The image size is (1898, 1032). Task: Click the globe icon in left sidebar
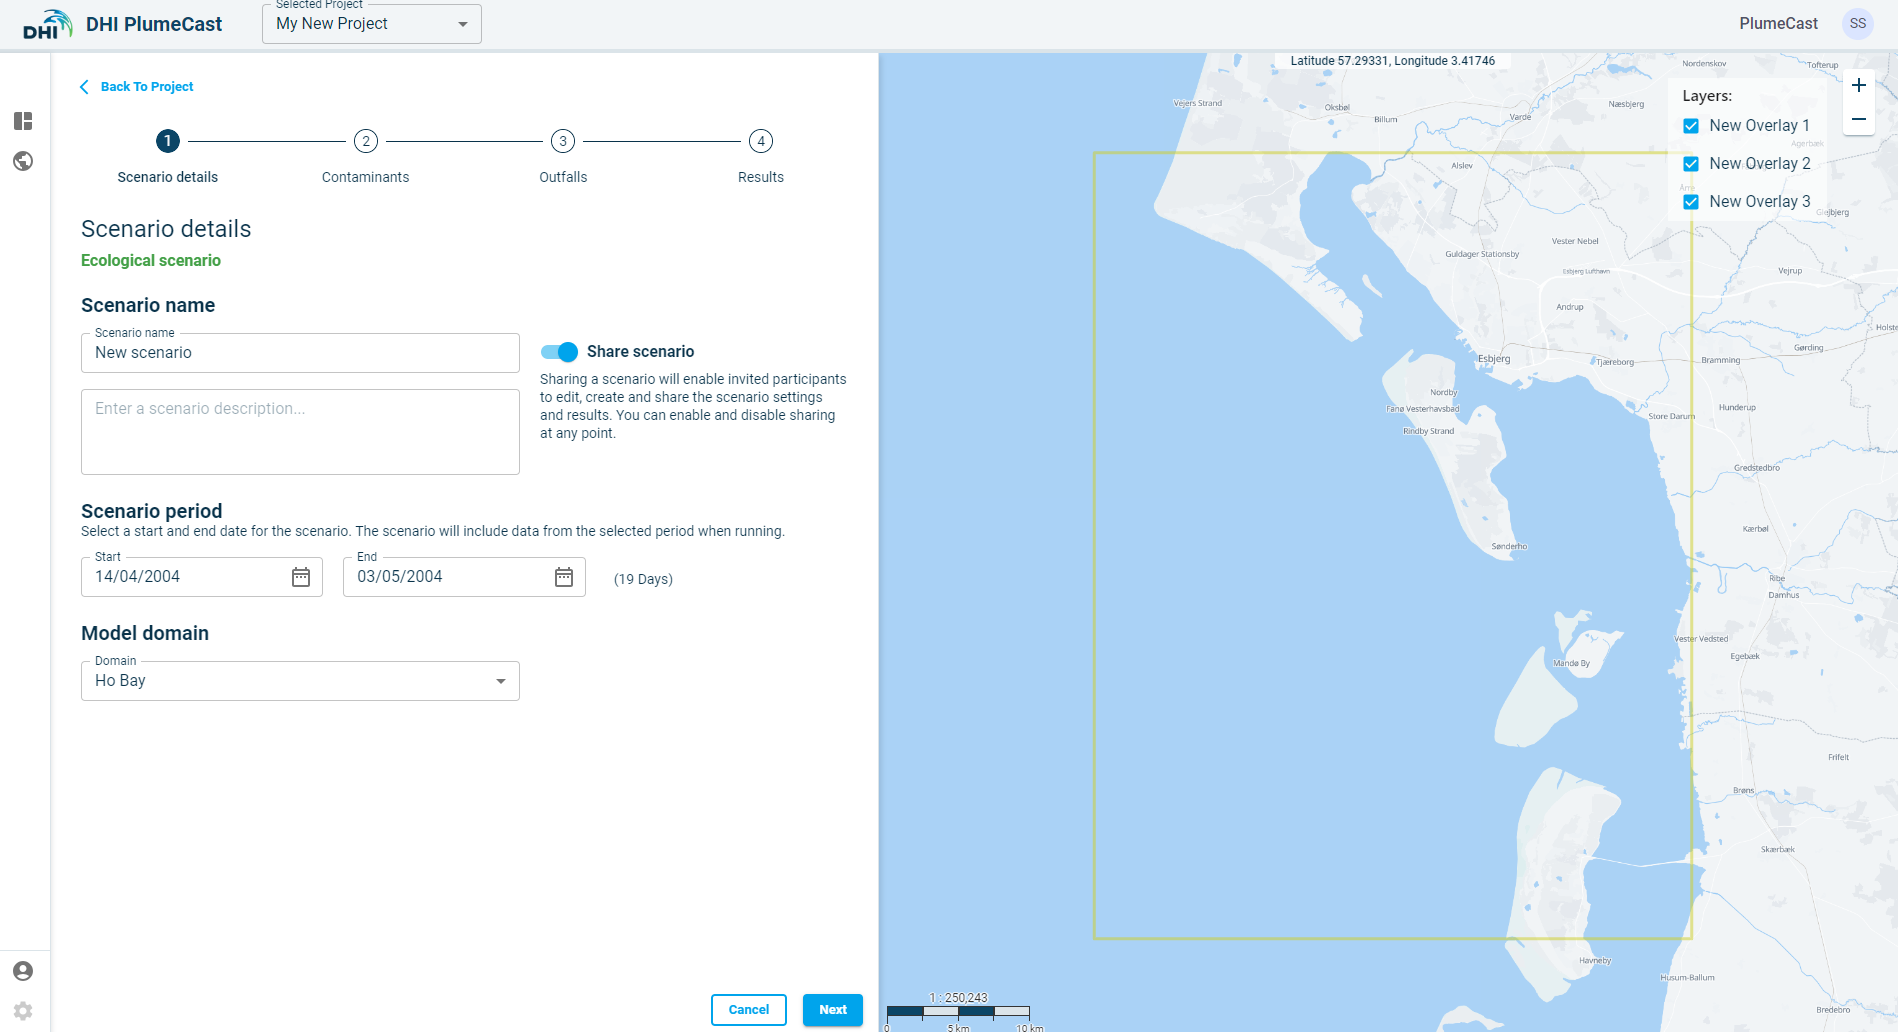point(23,161)
